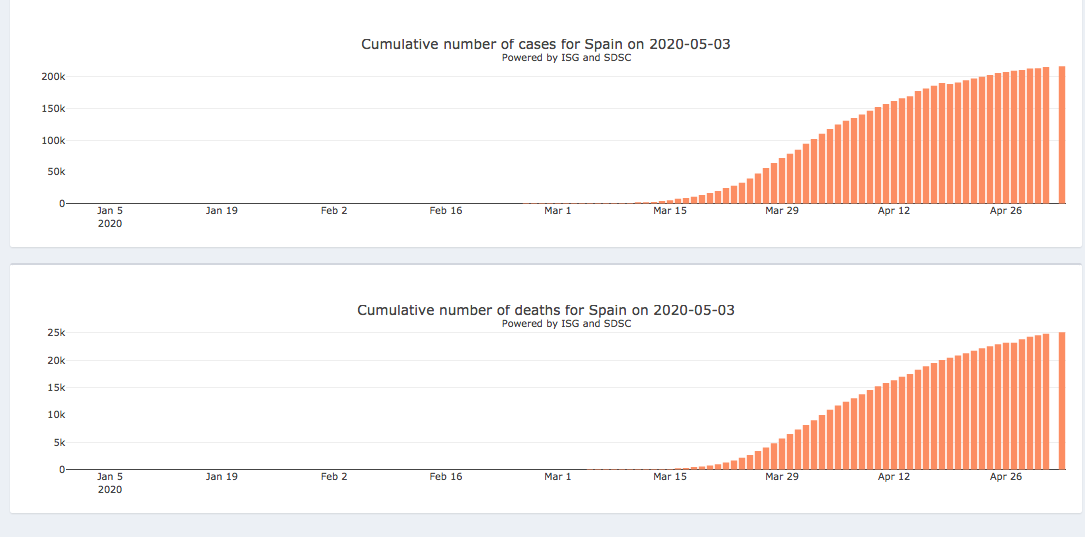This screenshot has height=537, width=1085.
Task: Click the 200k y-axis label in cases chart
Action: pyautogui.click(x=53, y=77)
